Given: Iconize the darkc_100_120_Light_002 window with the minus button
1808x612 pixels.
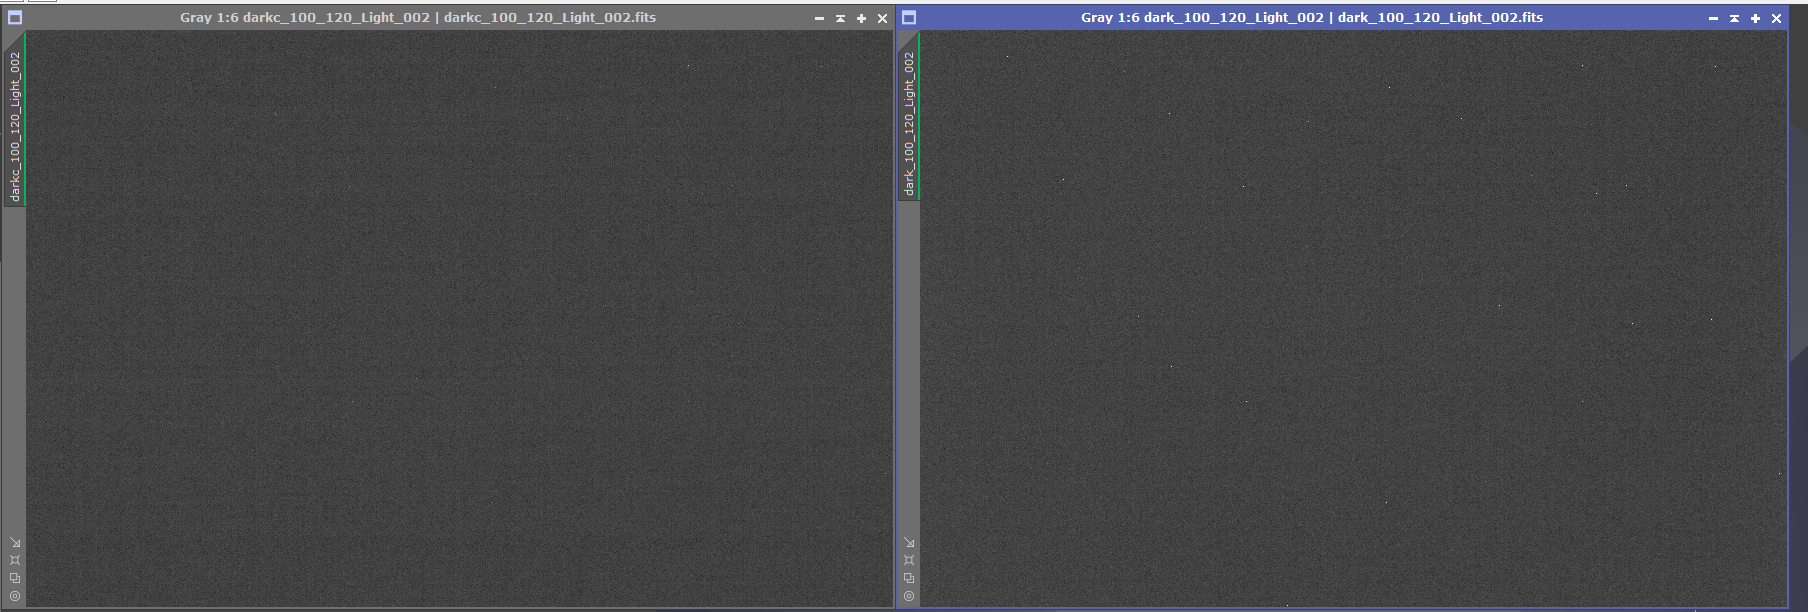Looking at the screenshot, I should pos(820,18).
